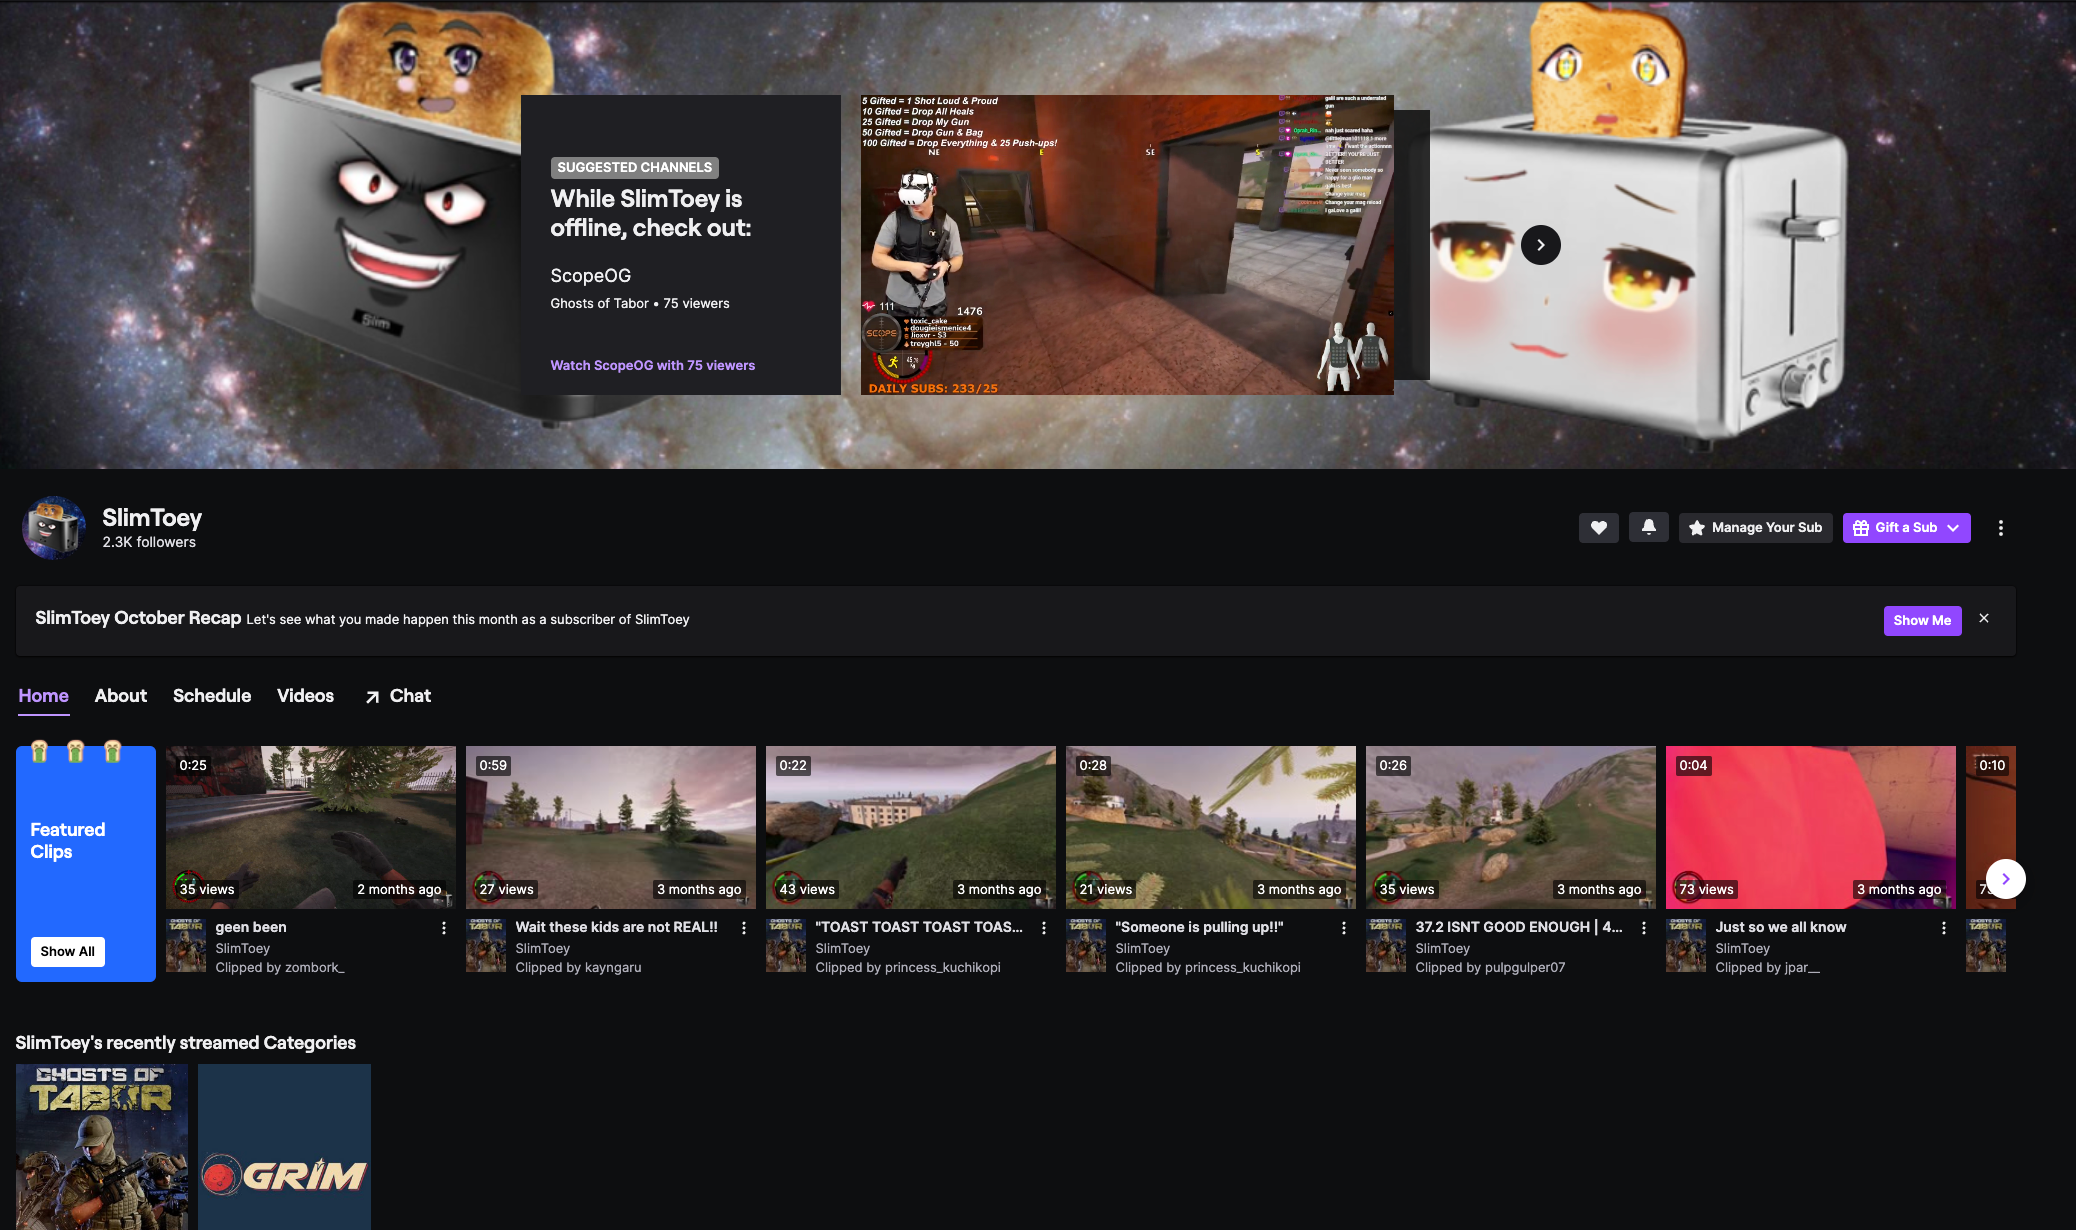Open popout Chat arrow link
2076x1230 pixels.
[398, 696]
